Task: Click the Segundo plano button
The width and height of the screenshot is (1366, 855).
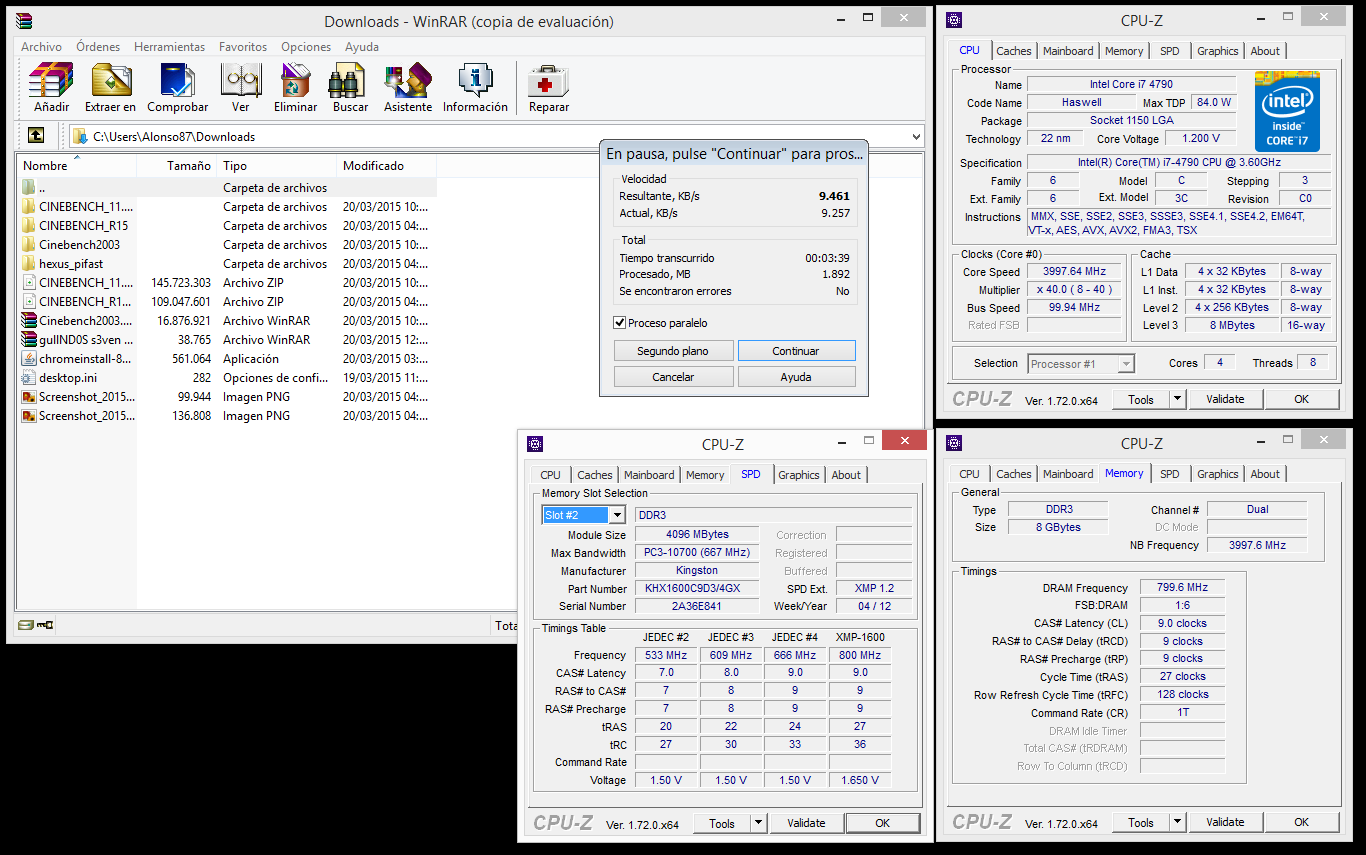Action: click(x=673, y=351)
